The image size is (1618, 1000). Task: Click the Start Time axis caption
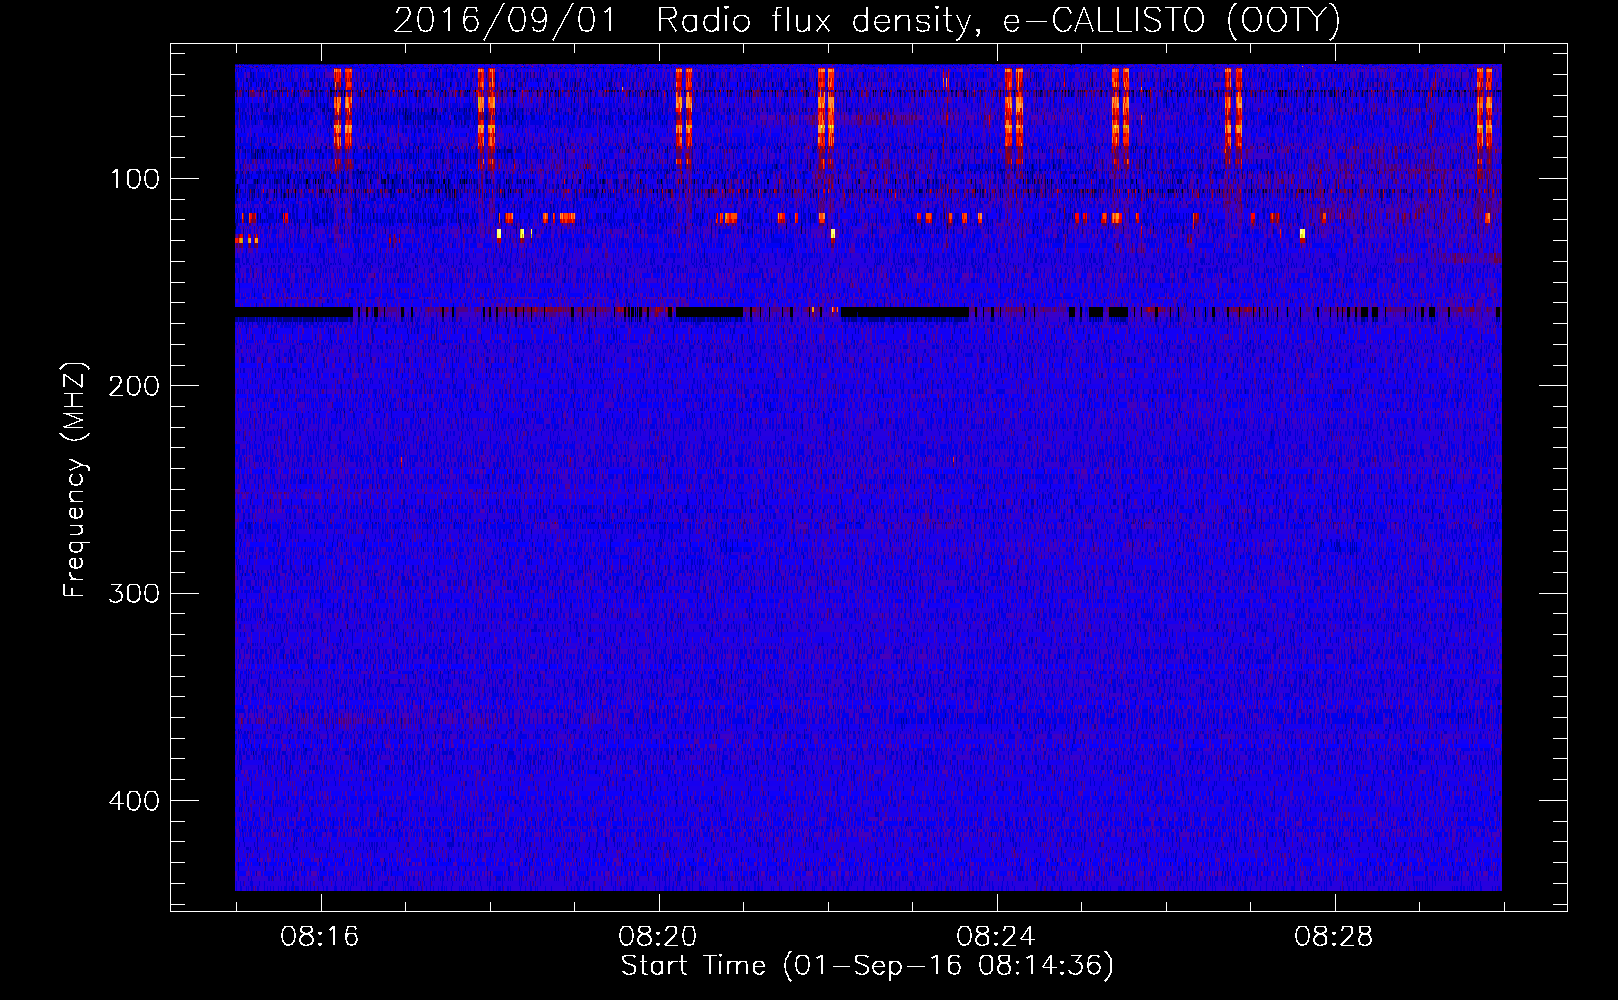click(867, 966)
